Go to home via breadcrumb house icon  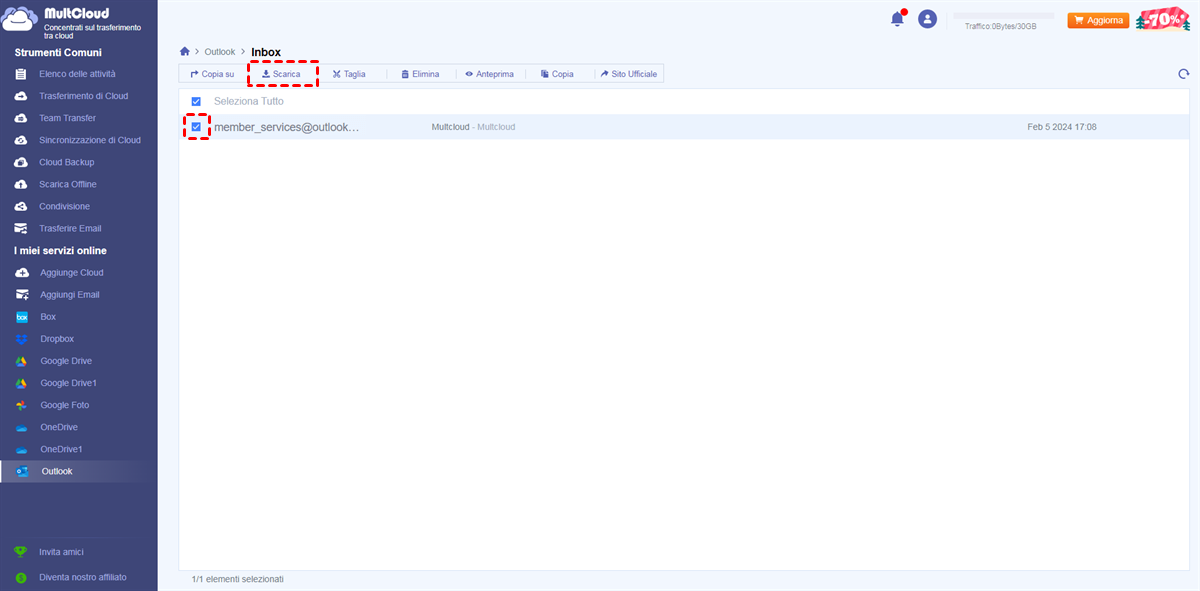[x=184, y=51]
